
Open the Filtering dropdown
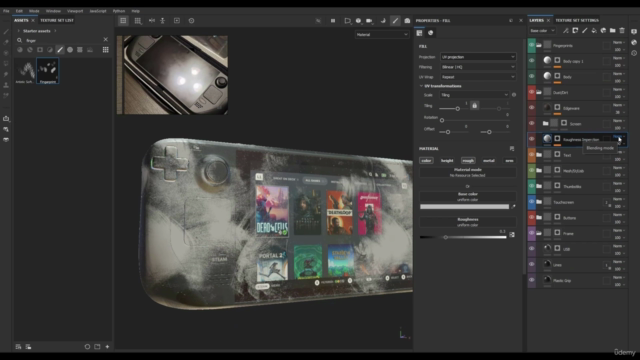[x=478, y=67]
